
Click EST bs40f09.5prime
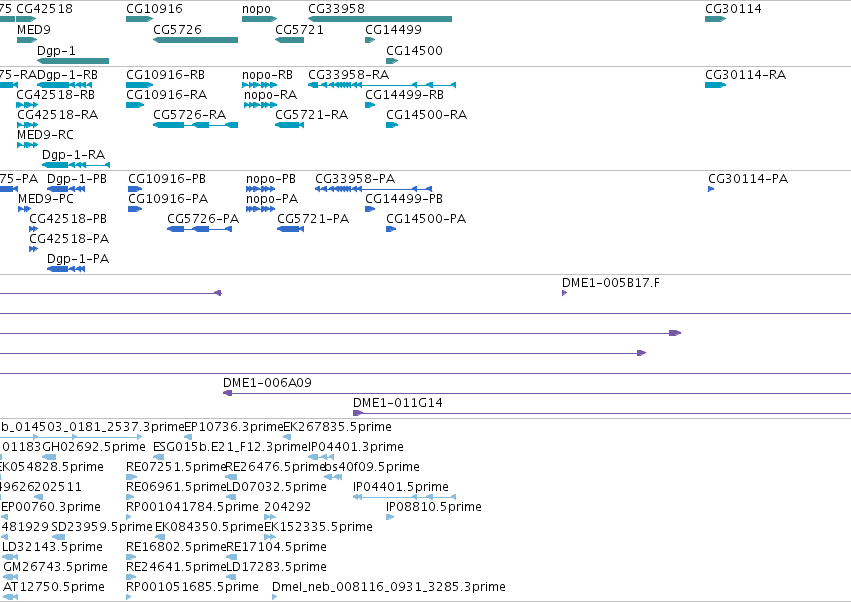(x=333, y=477)
